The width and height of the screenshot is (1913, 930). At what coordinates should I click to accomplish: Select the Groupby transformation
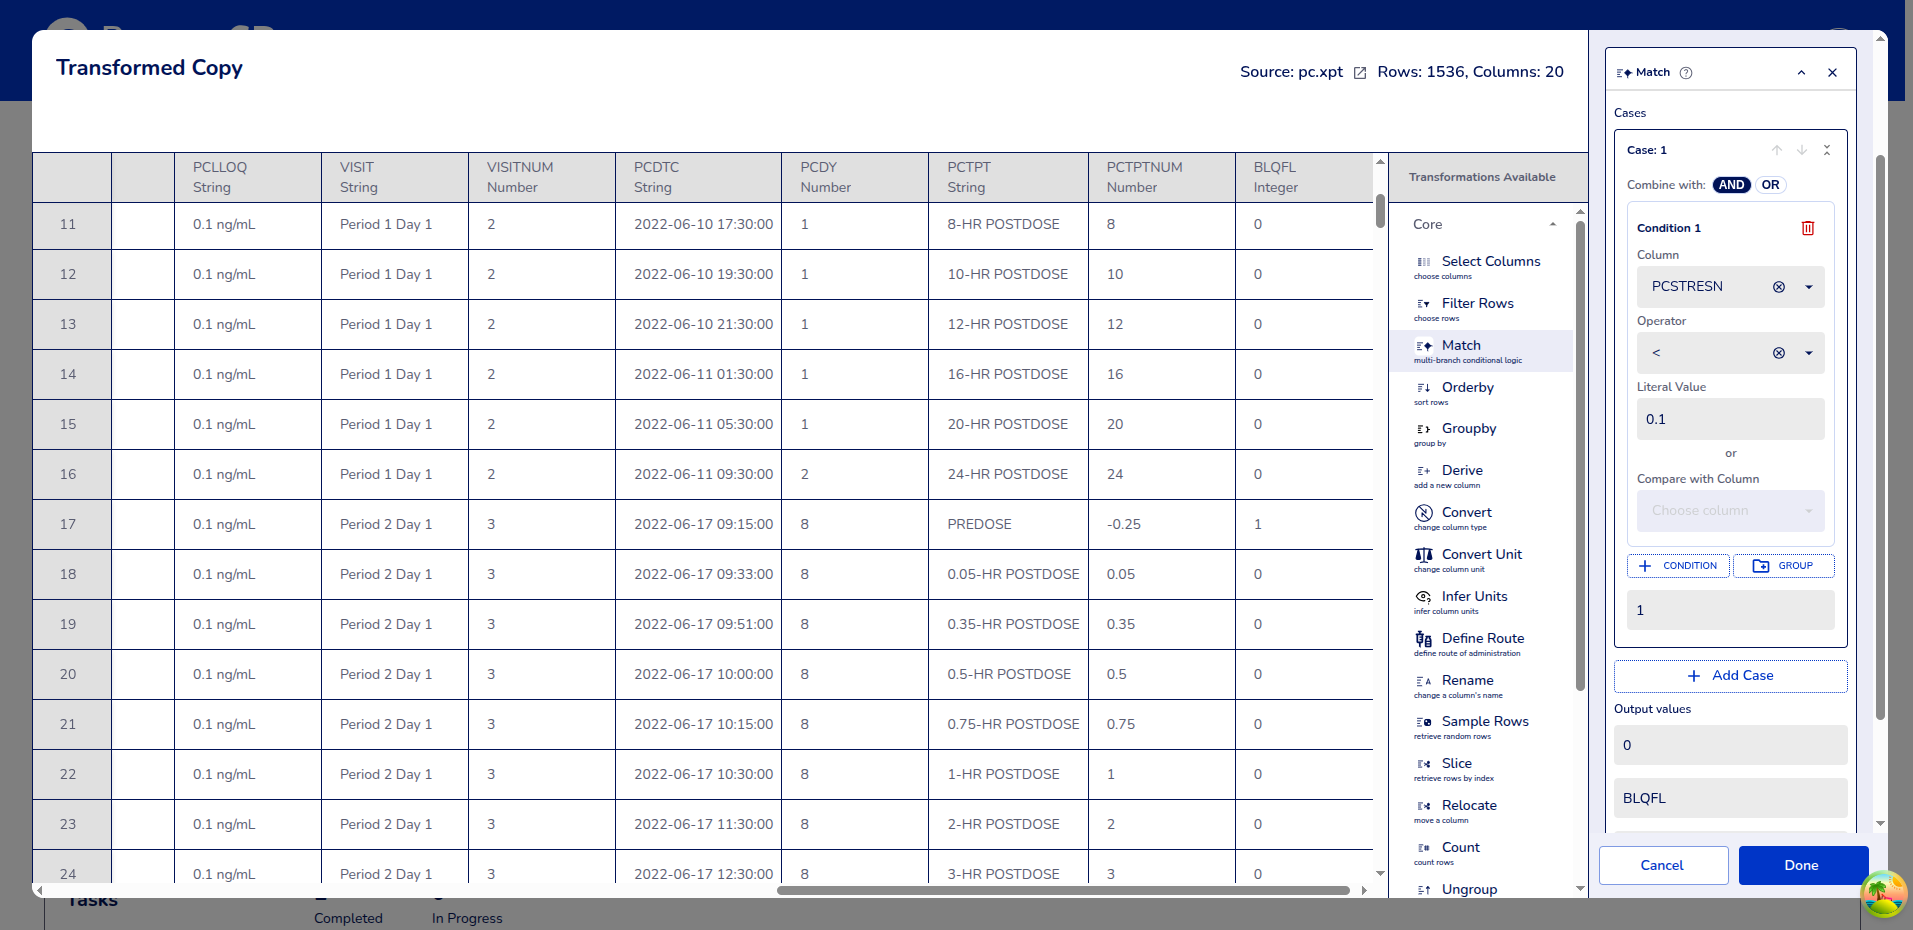(x=1468, y=429)
